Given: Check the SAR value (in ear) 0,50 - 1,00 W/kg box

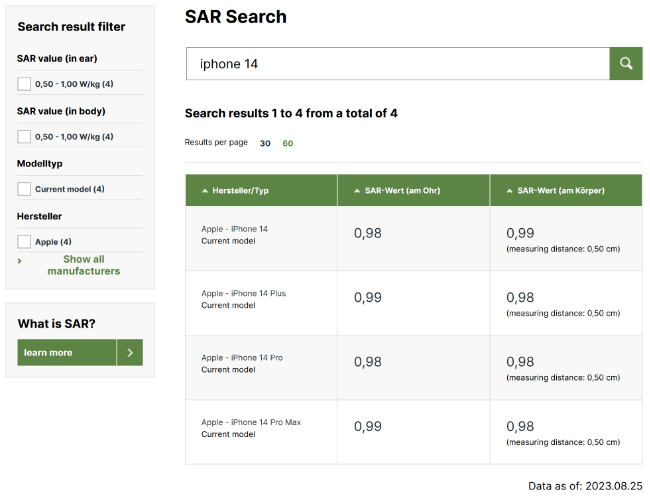Looking at the screenshot, I should [24, 84].
